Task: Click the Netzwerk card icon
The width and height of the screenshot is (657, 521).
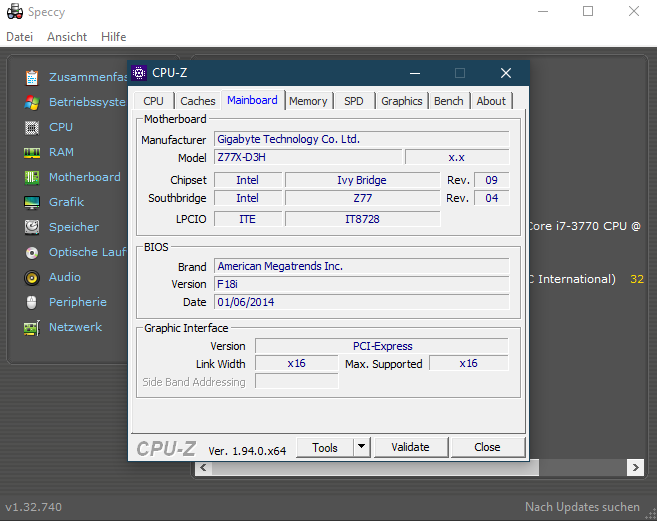Action: (32, 327)
